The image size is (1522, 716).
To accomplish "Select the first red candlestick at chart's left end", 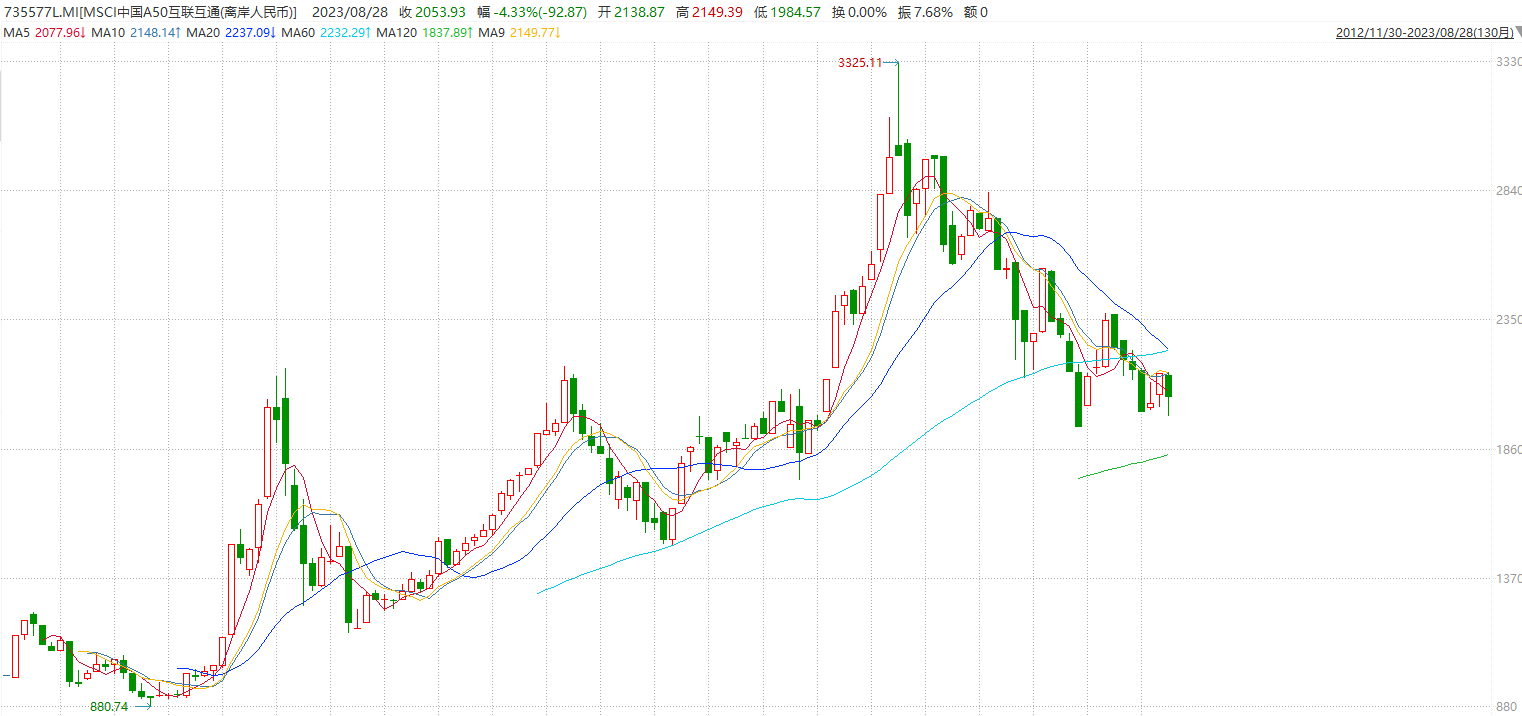I will (15, 656).
